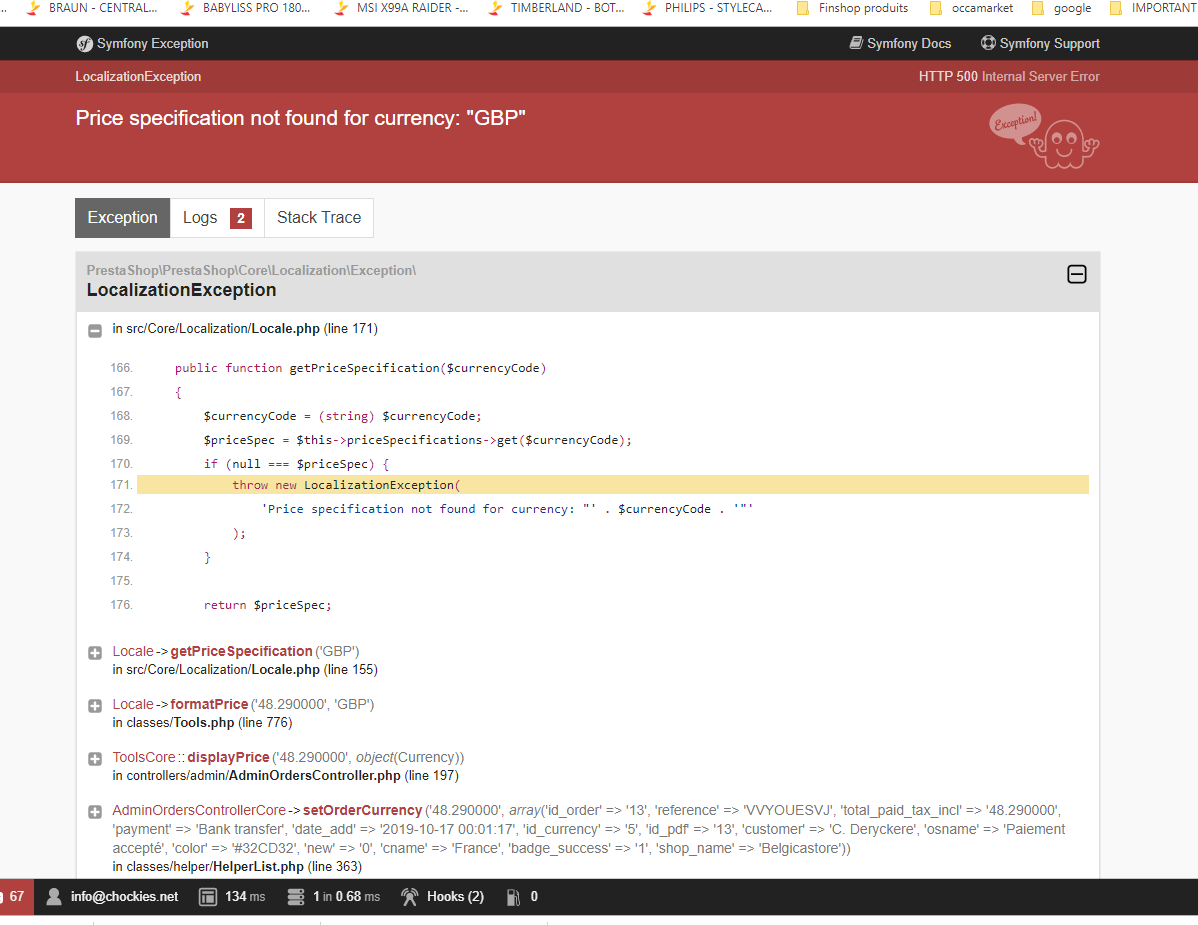
Task: Open the Hooks (2) panel
Action: [x=443, y=897]
